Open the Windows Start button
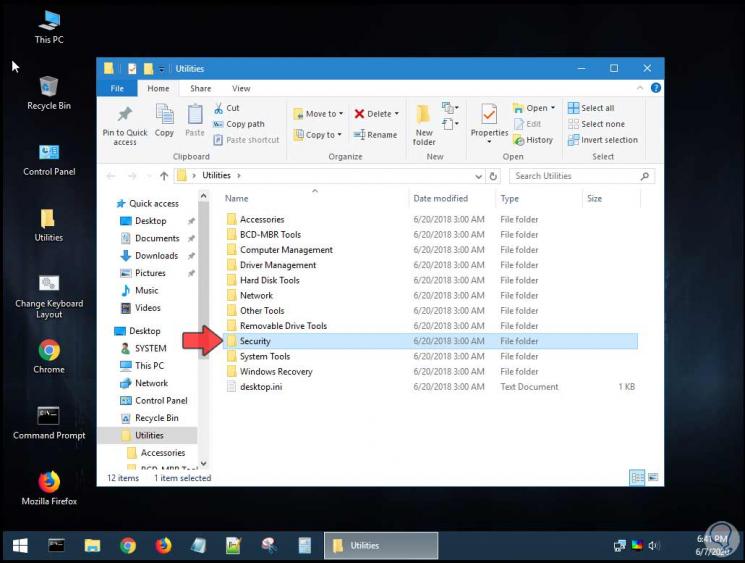 pyautogui.click(x=20, y=545)
